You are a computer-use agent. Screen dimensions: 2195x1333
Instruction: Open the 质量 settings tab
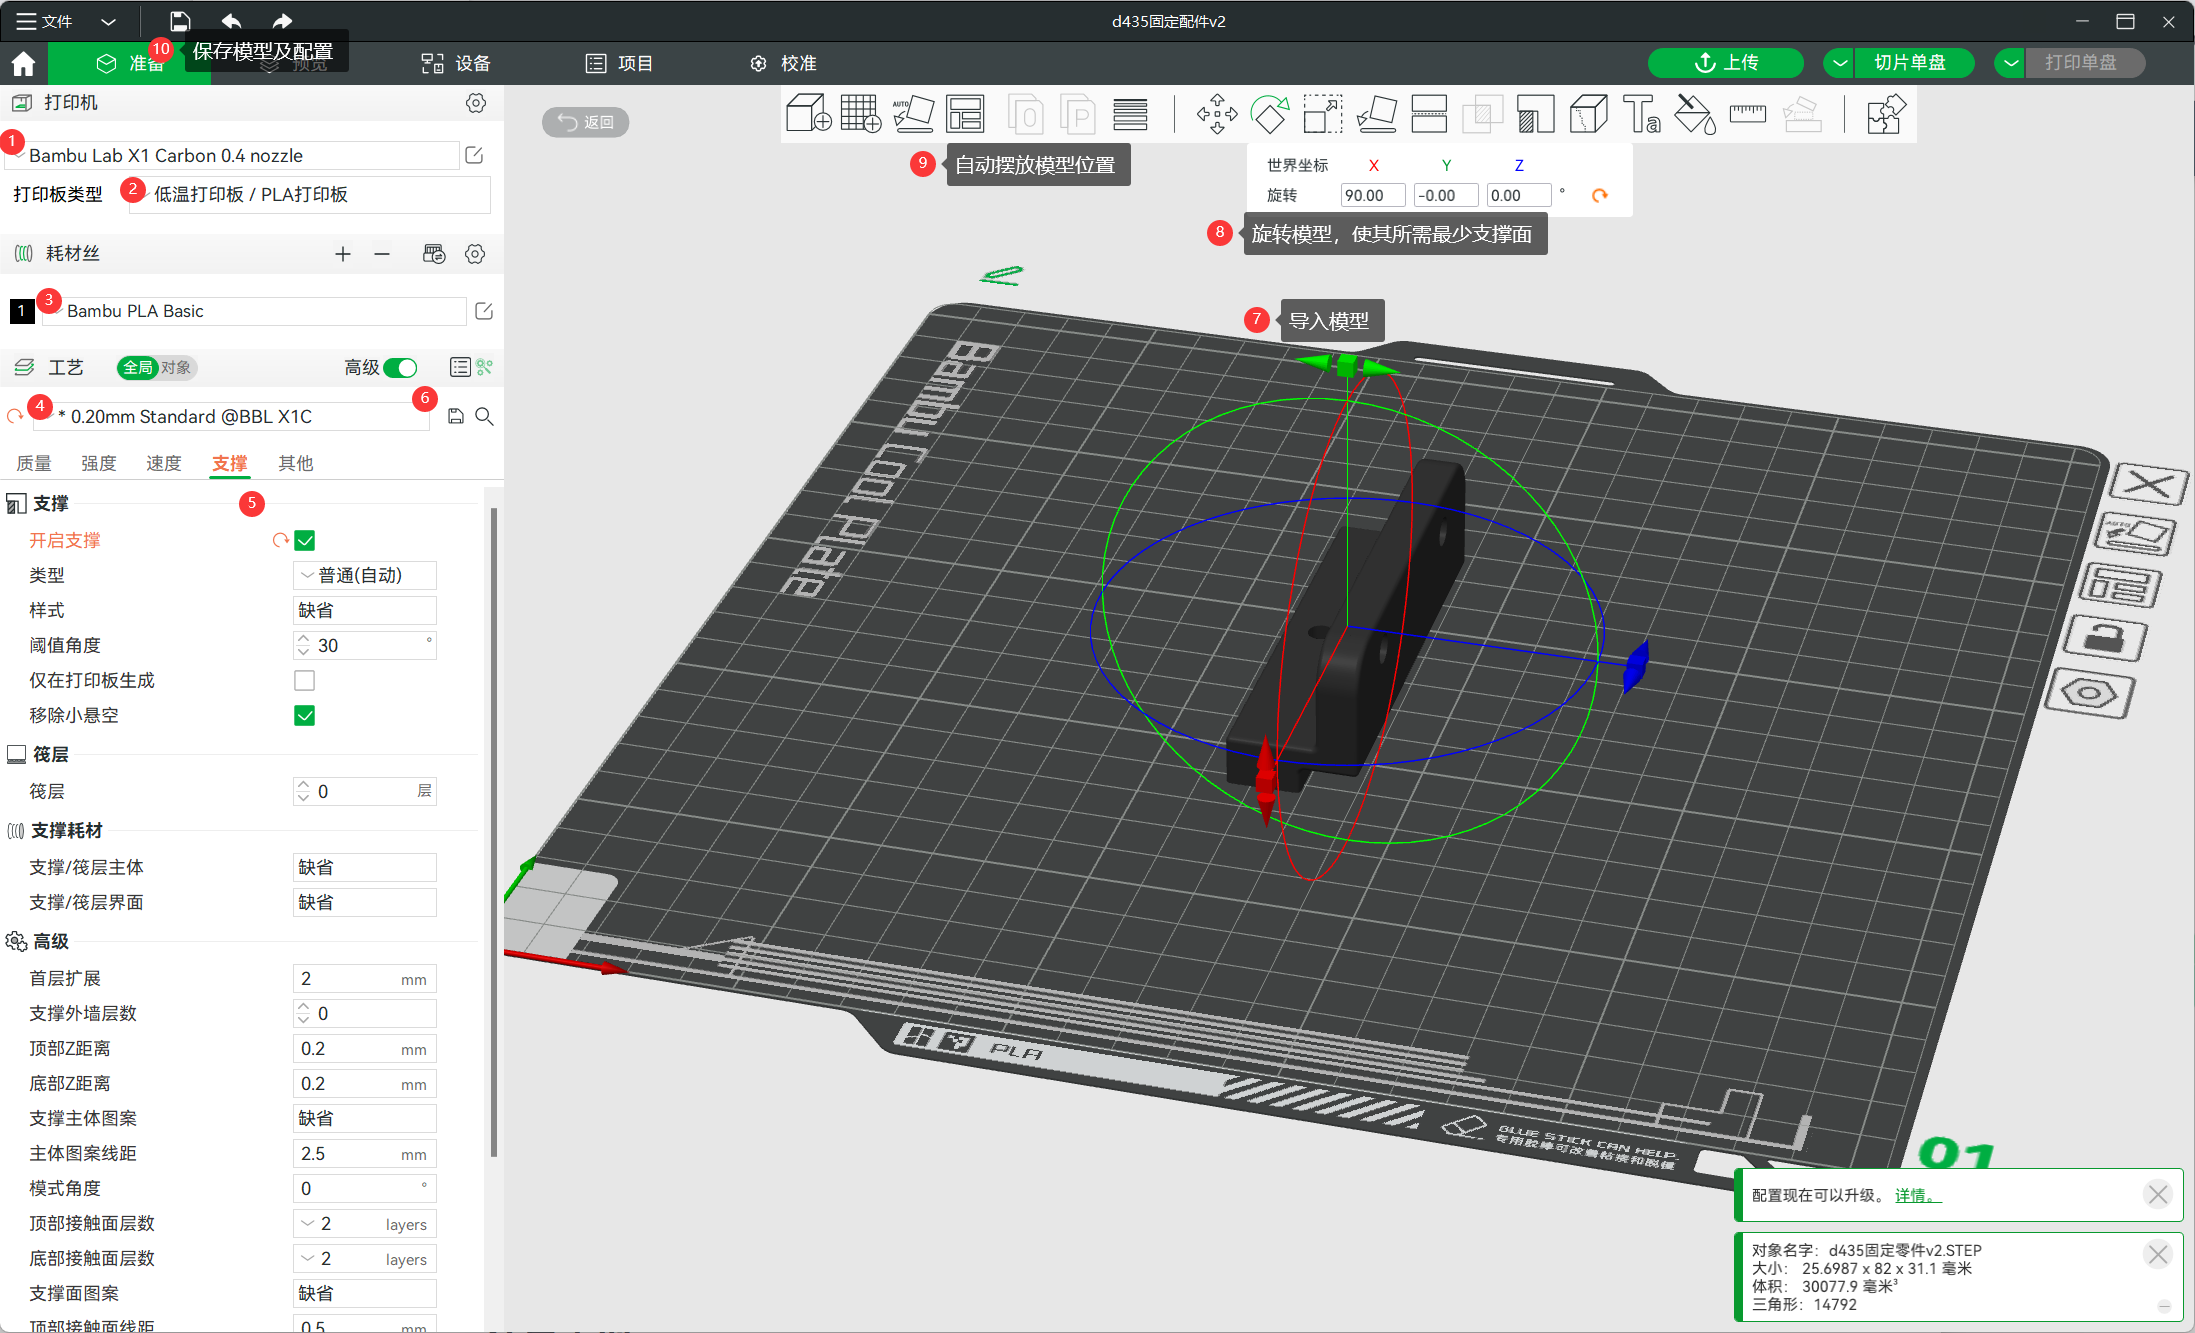pos(34,463)
